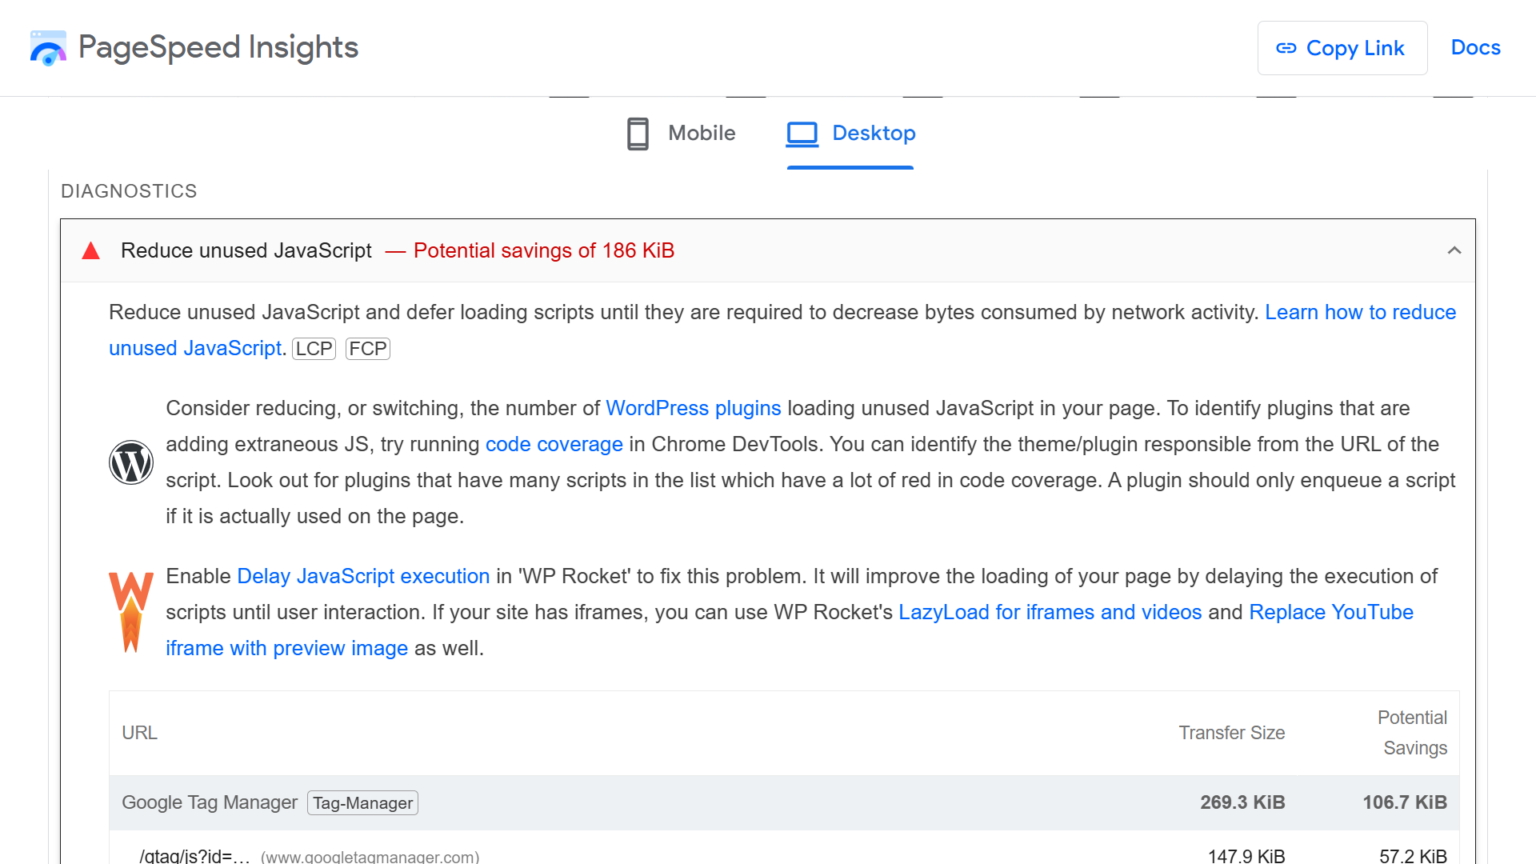Open the Docs page
Screen dimensions: 1536x864
click(1475, 47)
